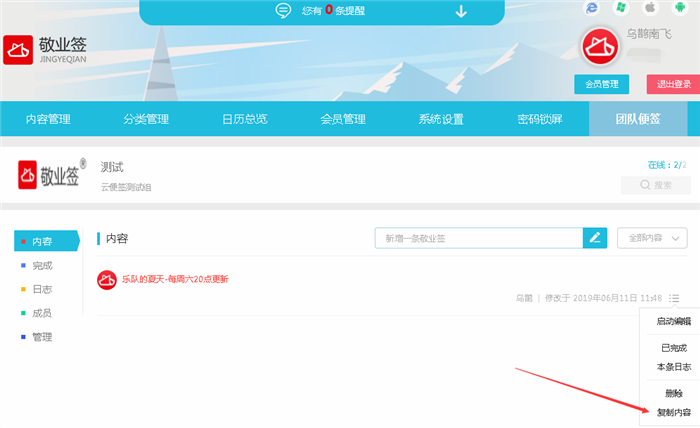Click the 新增一条敬业签 input field

click(478, 238)
